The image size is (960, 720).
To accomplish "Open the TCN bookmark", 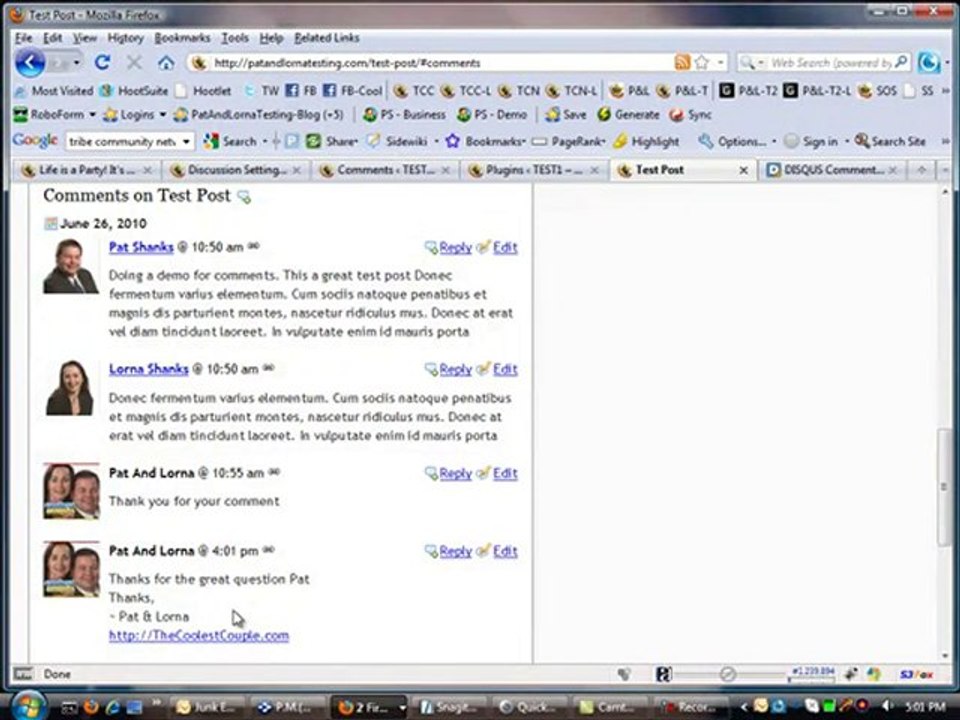I will coord(519,91).
